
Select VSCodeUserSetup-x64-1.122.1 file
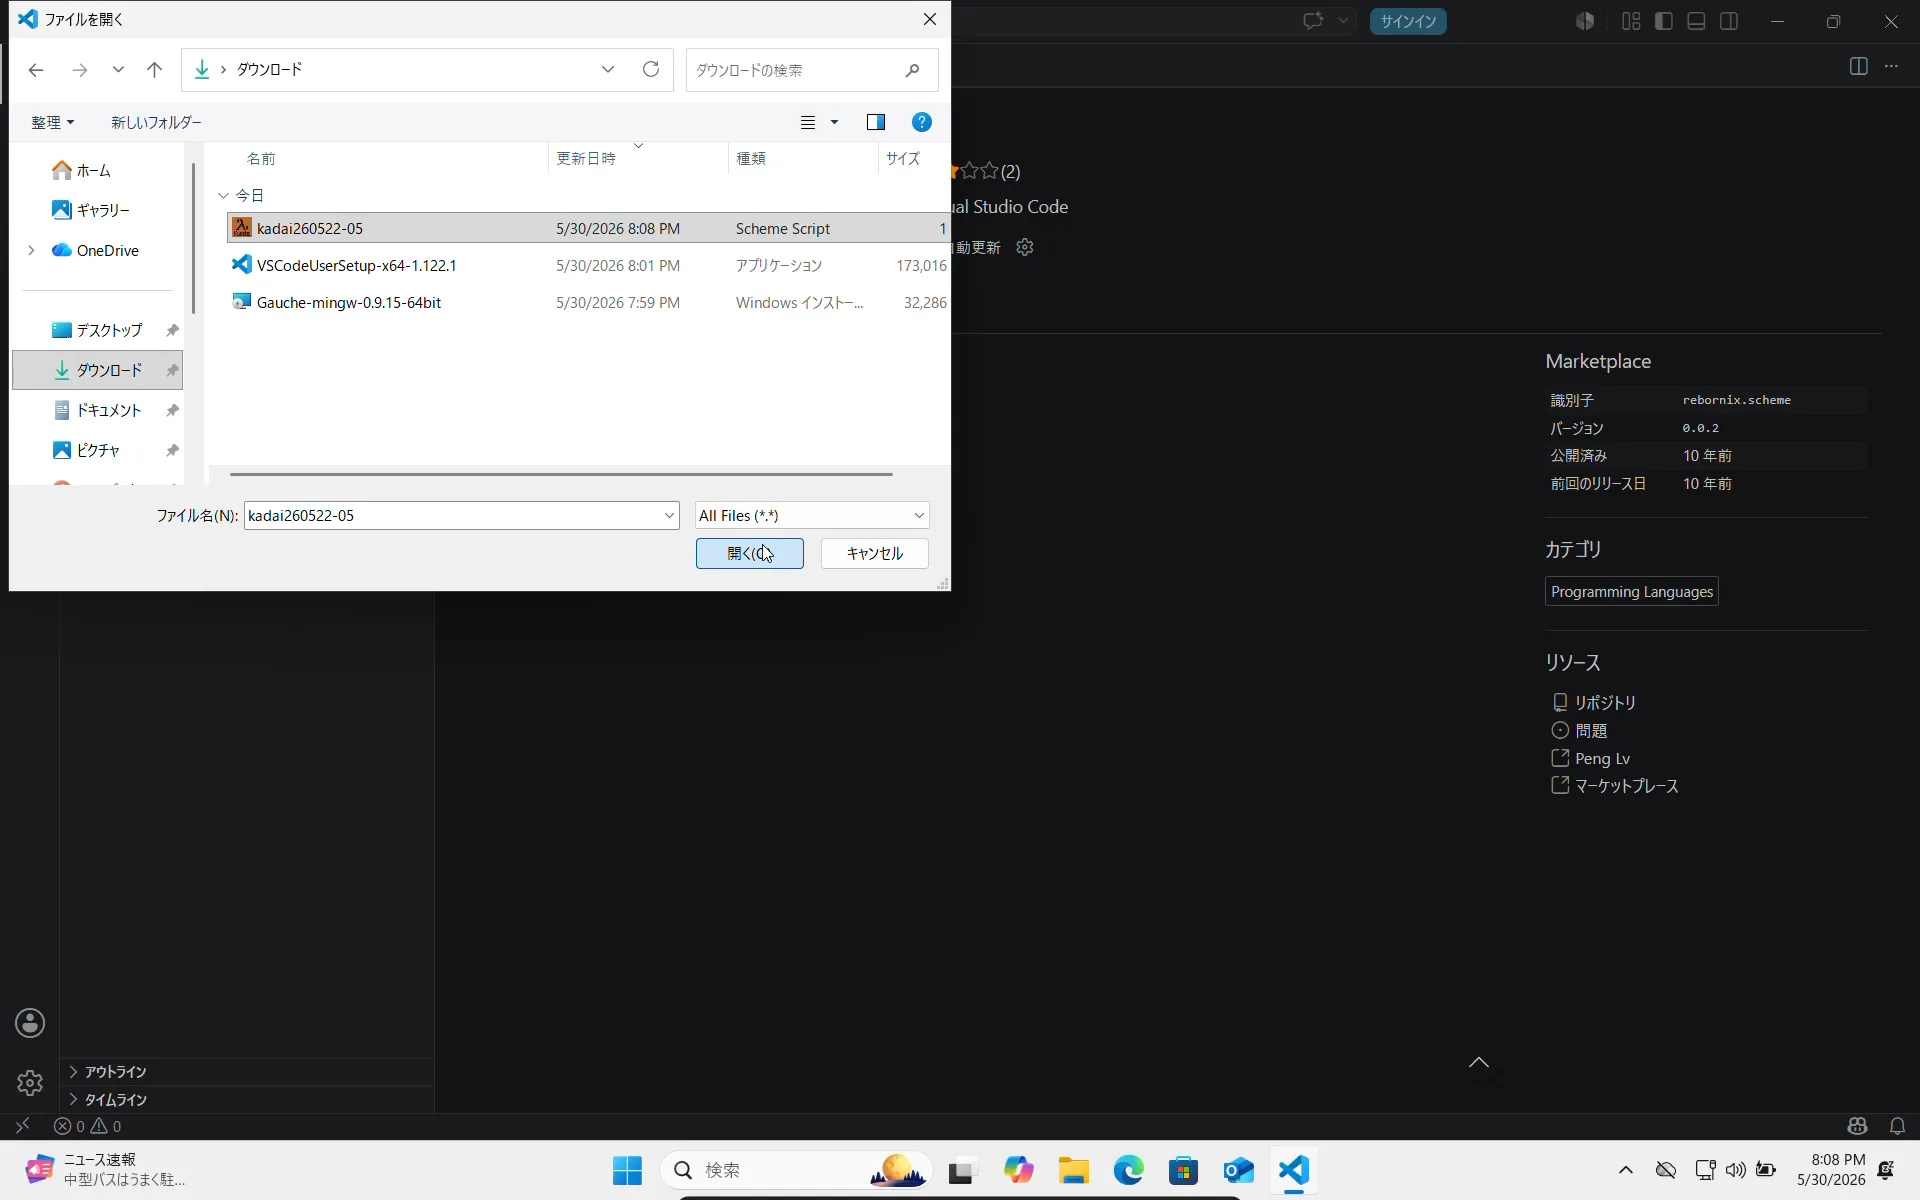[x=588, y=265]
